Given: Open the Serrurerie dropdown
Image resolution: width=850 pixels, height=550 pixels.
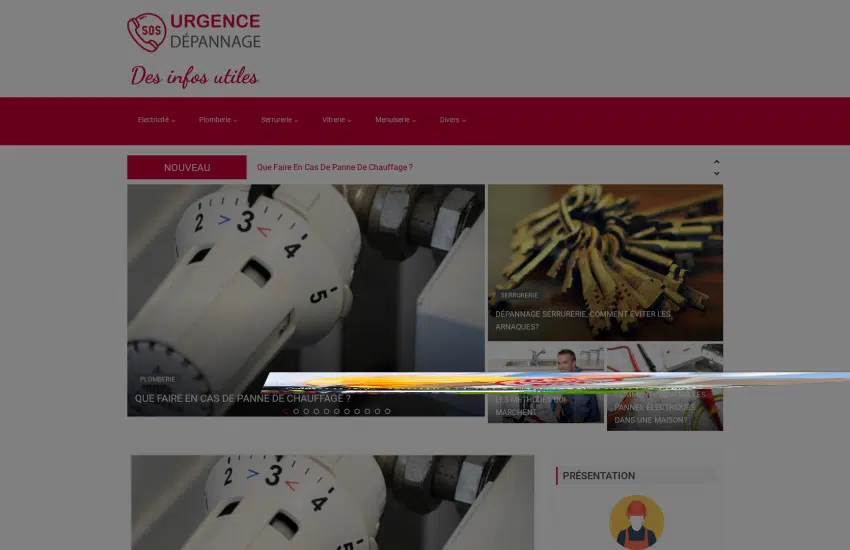Looking at the screenshot, I should 279,120.
